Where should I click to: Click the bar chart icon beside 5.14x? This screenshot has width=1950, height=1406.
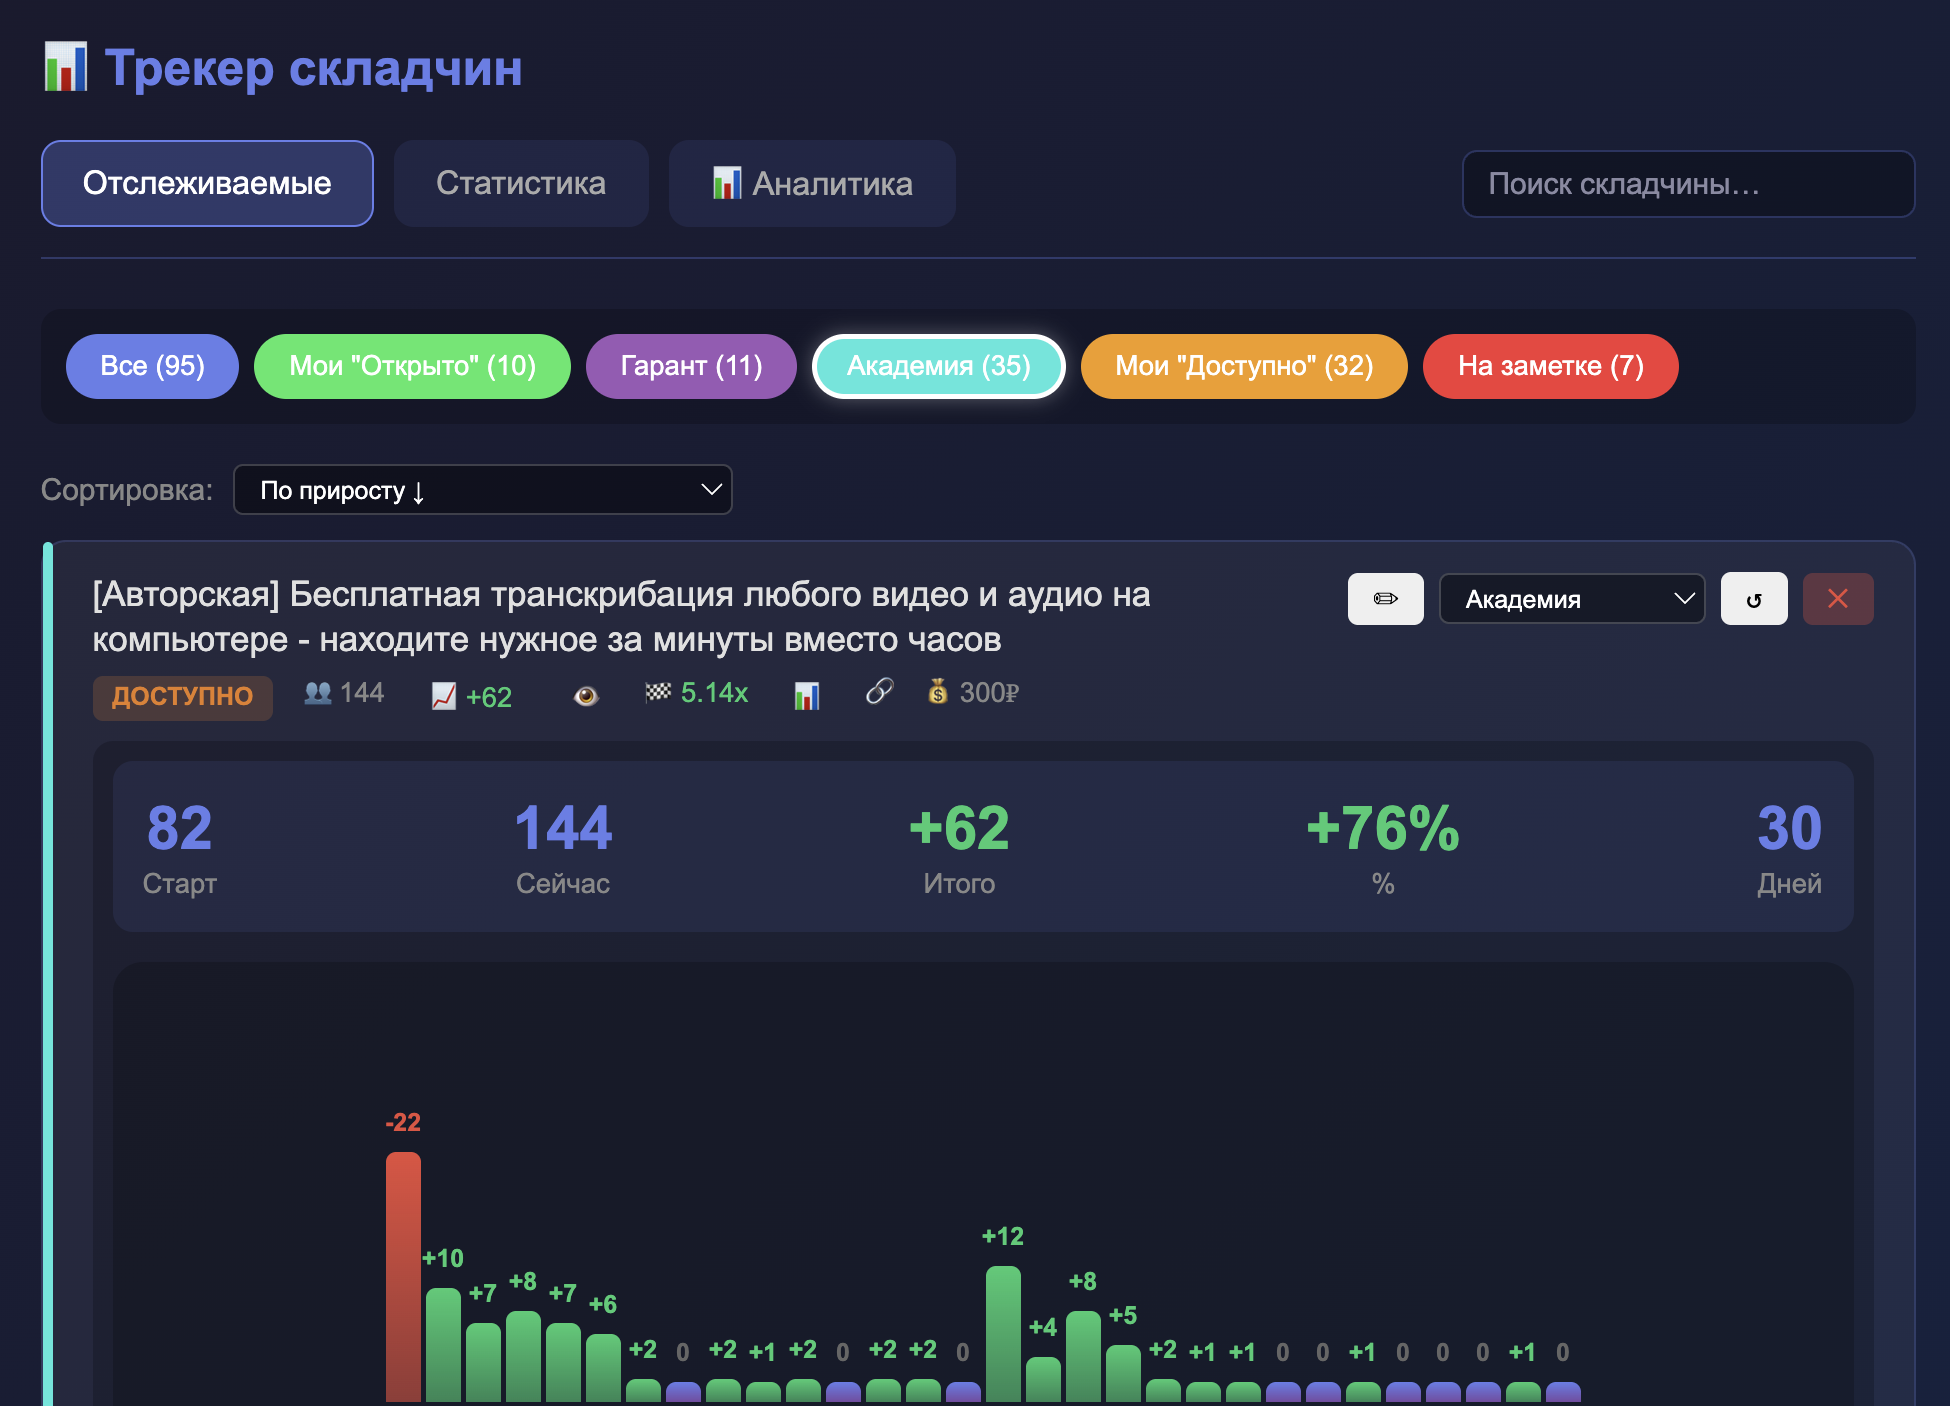[807, 695]
